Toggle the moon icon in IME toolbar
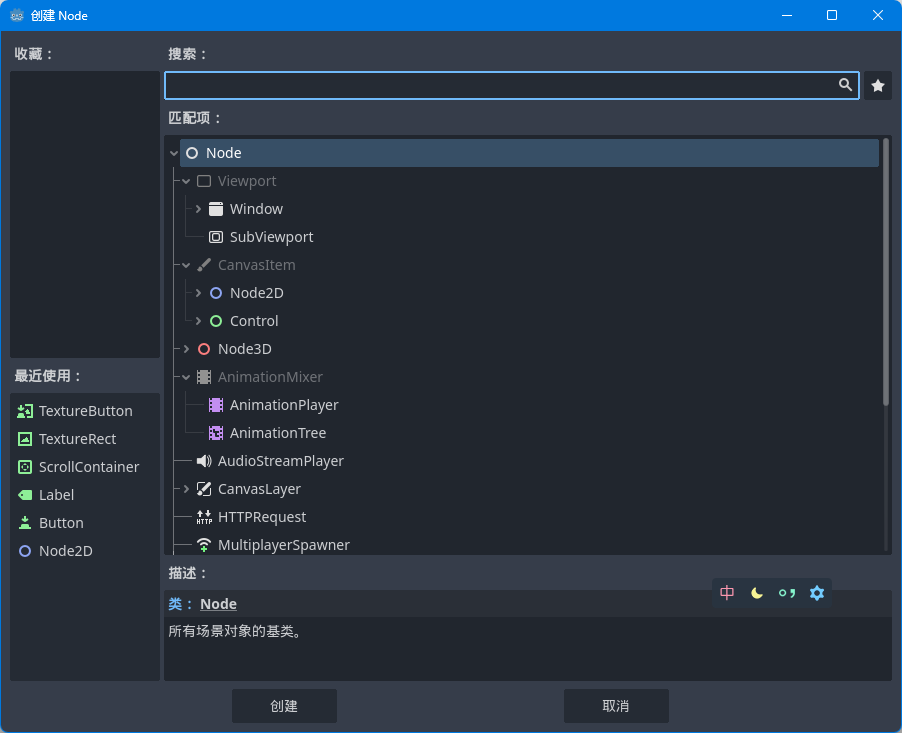 pos(757,593)
